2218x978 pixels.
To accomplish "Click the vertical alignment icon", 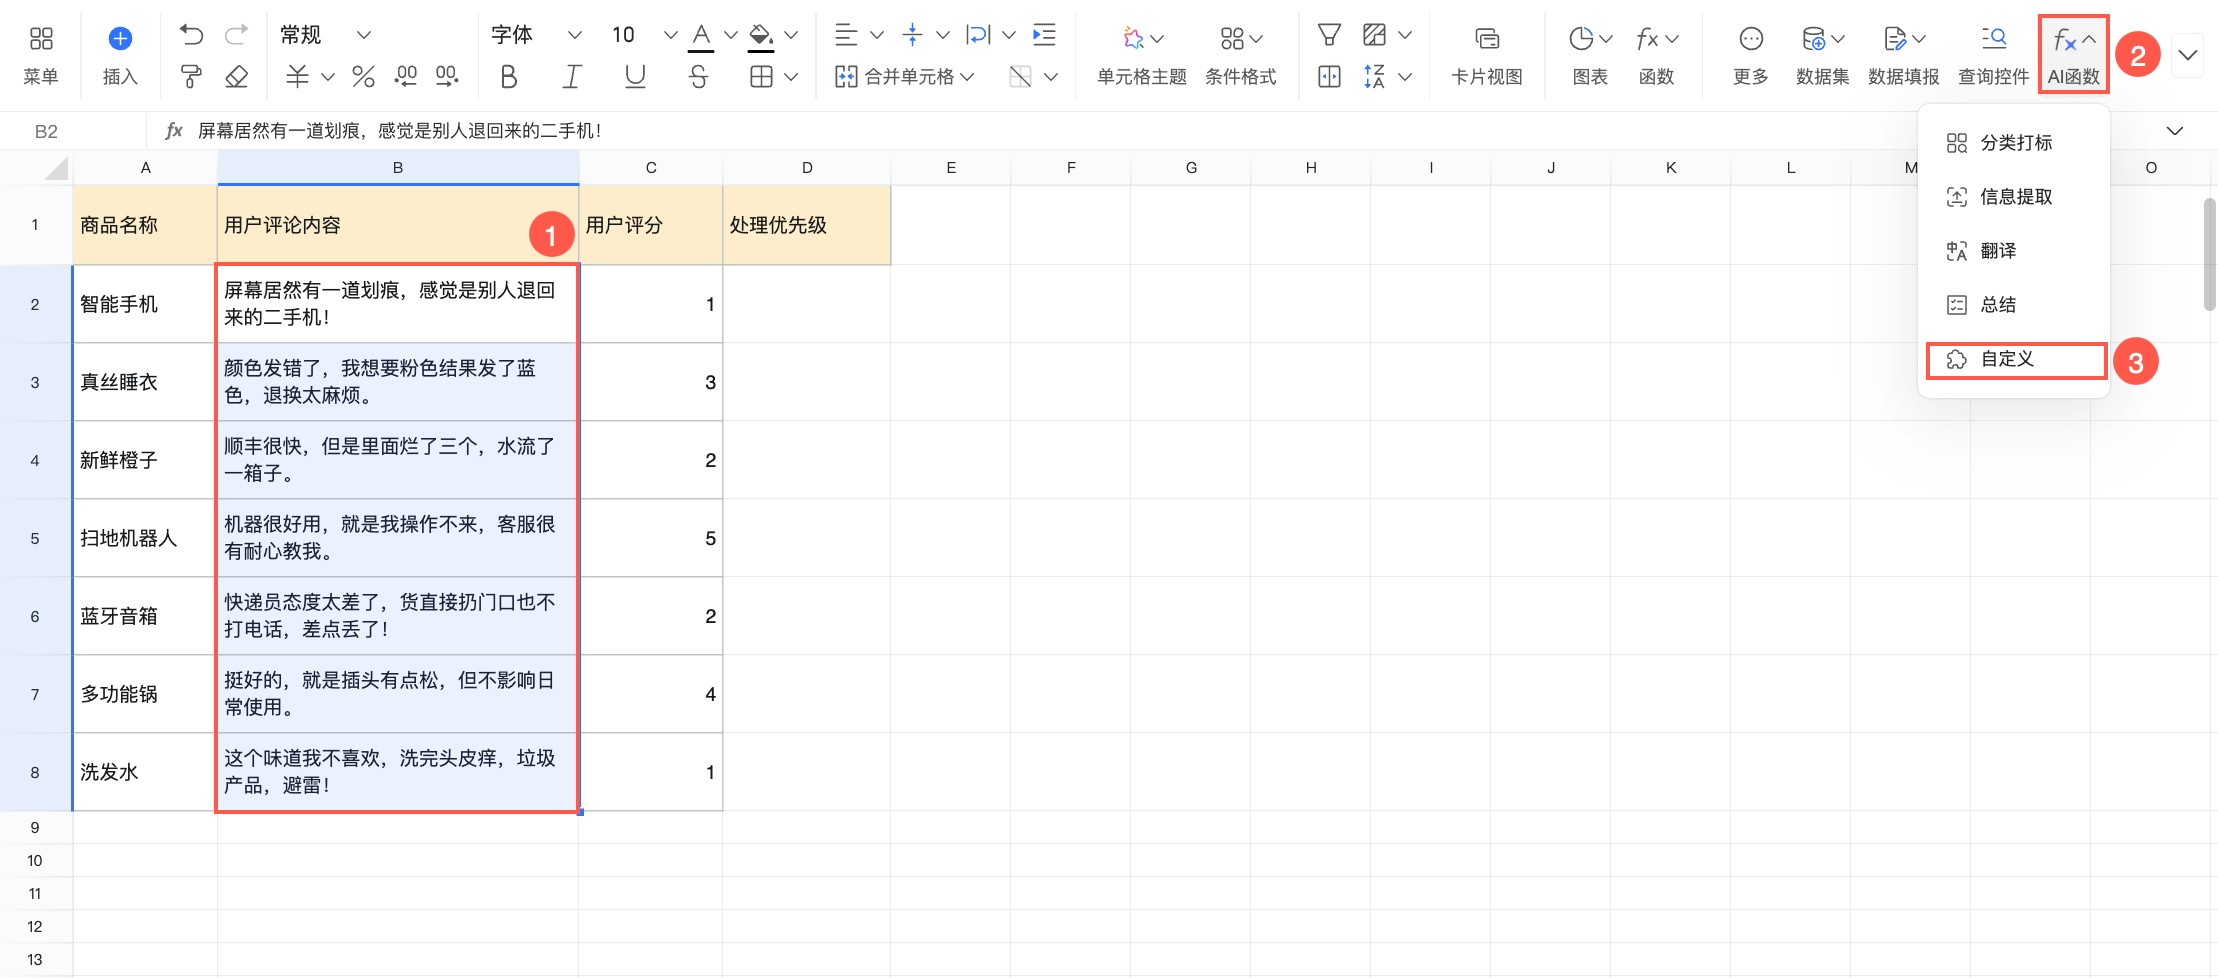I will (x=912, y=36).
